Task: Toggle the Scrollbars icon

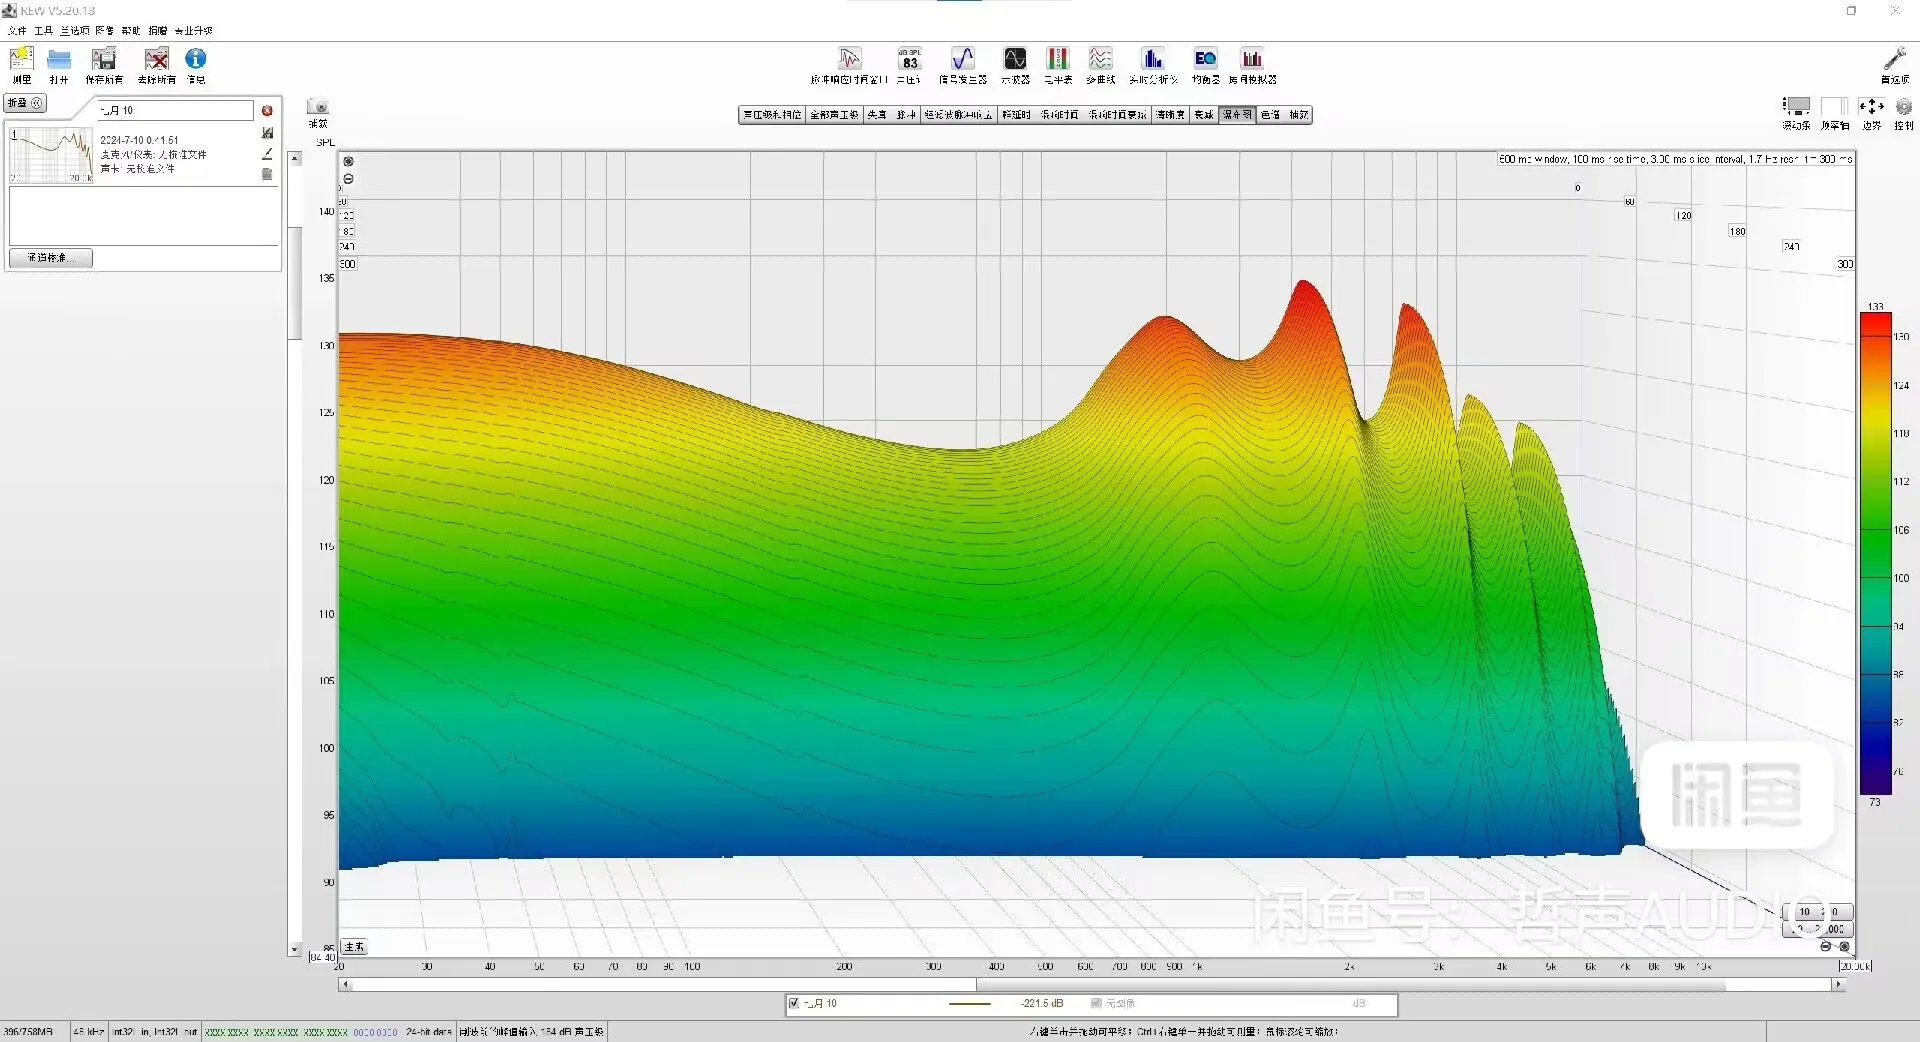Action: pyautogui.click(x=1796, y=106)
